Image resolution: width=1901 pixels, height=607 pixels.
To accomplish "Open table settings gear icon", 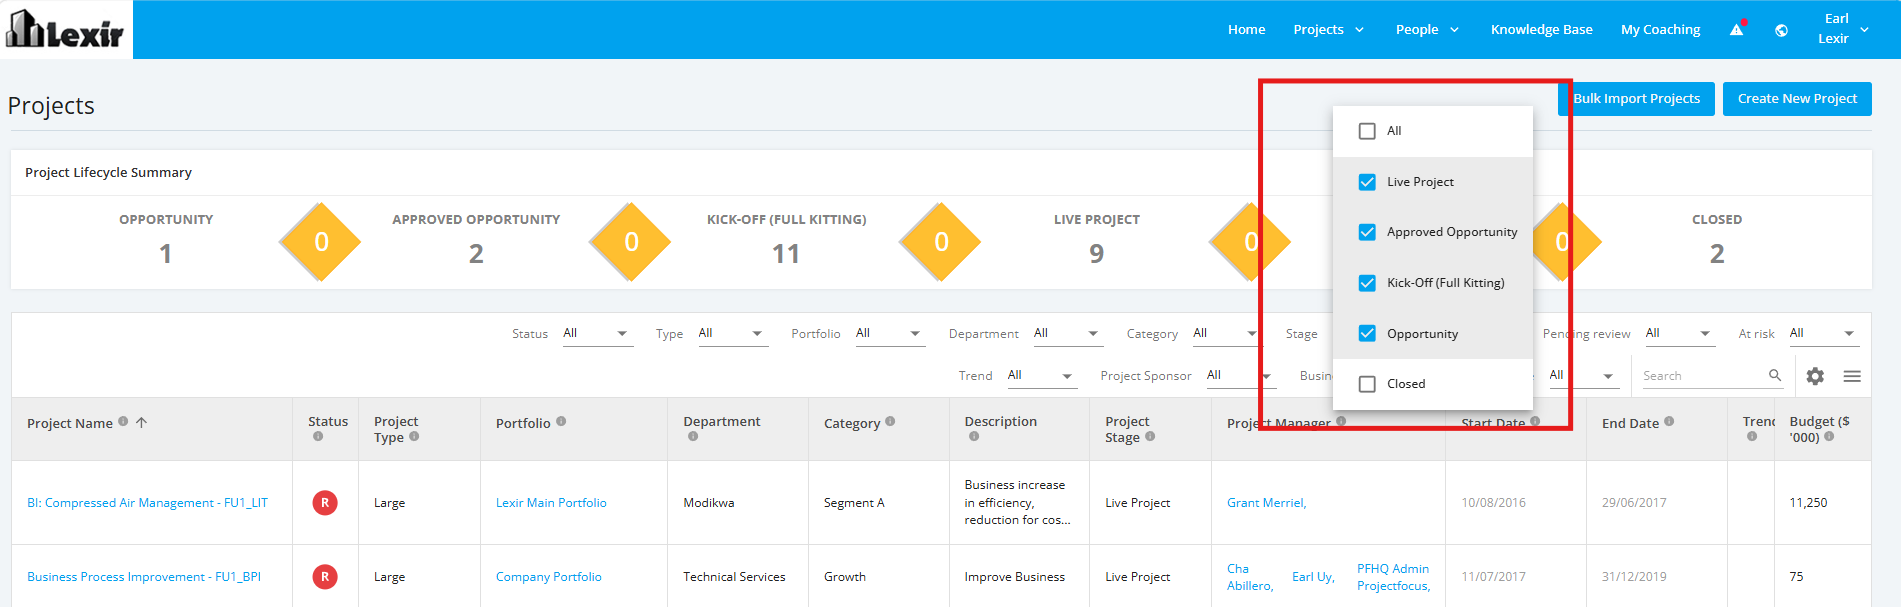I will [x=1815, y=376].
